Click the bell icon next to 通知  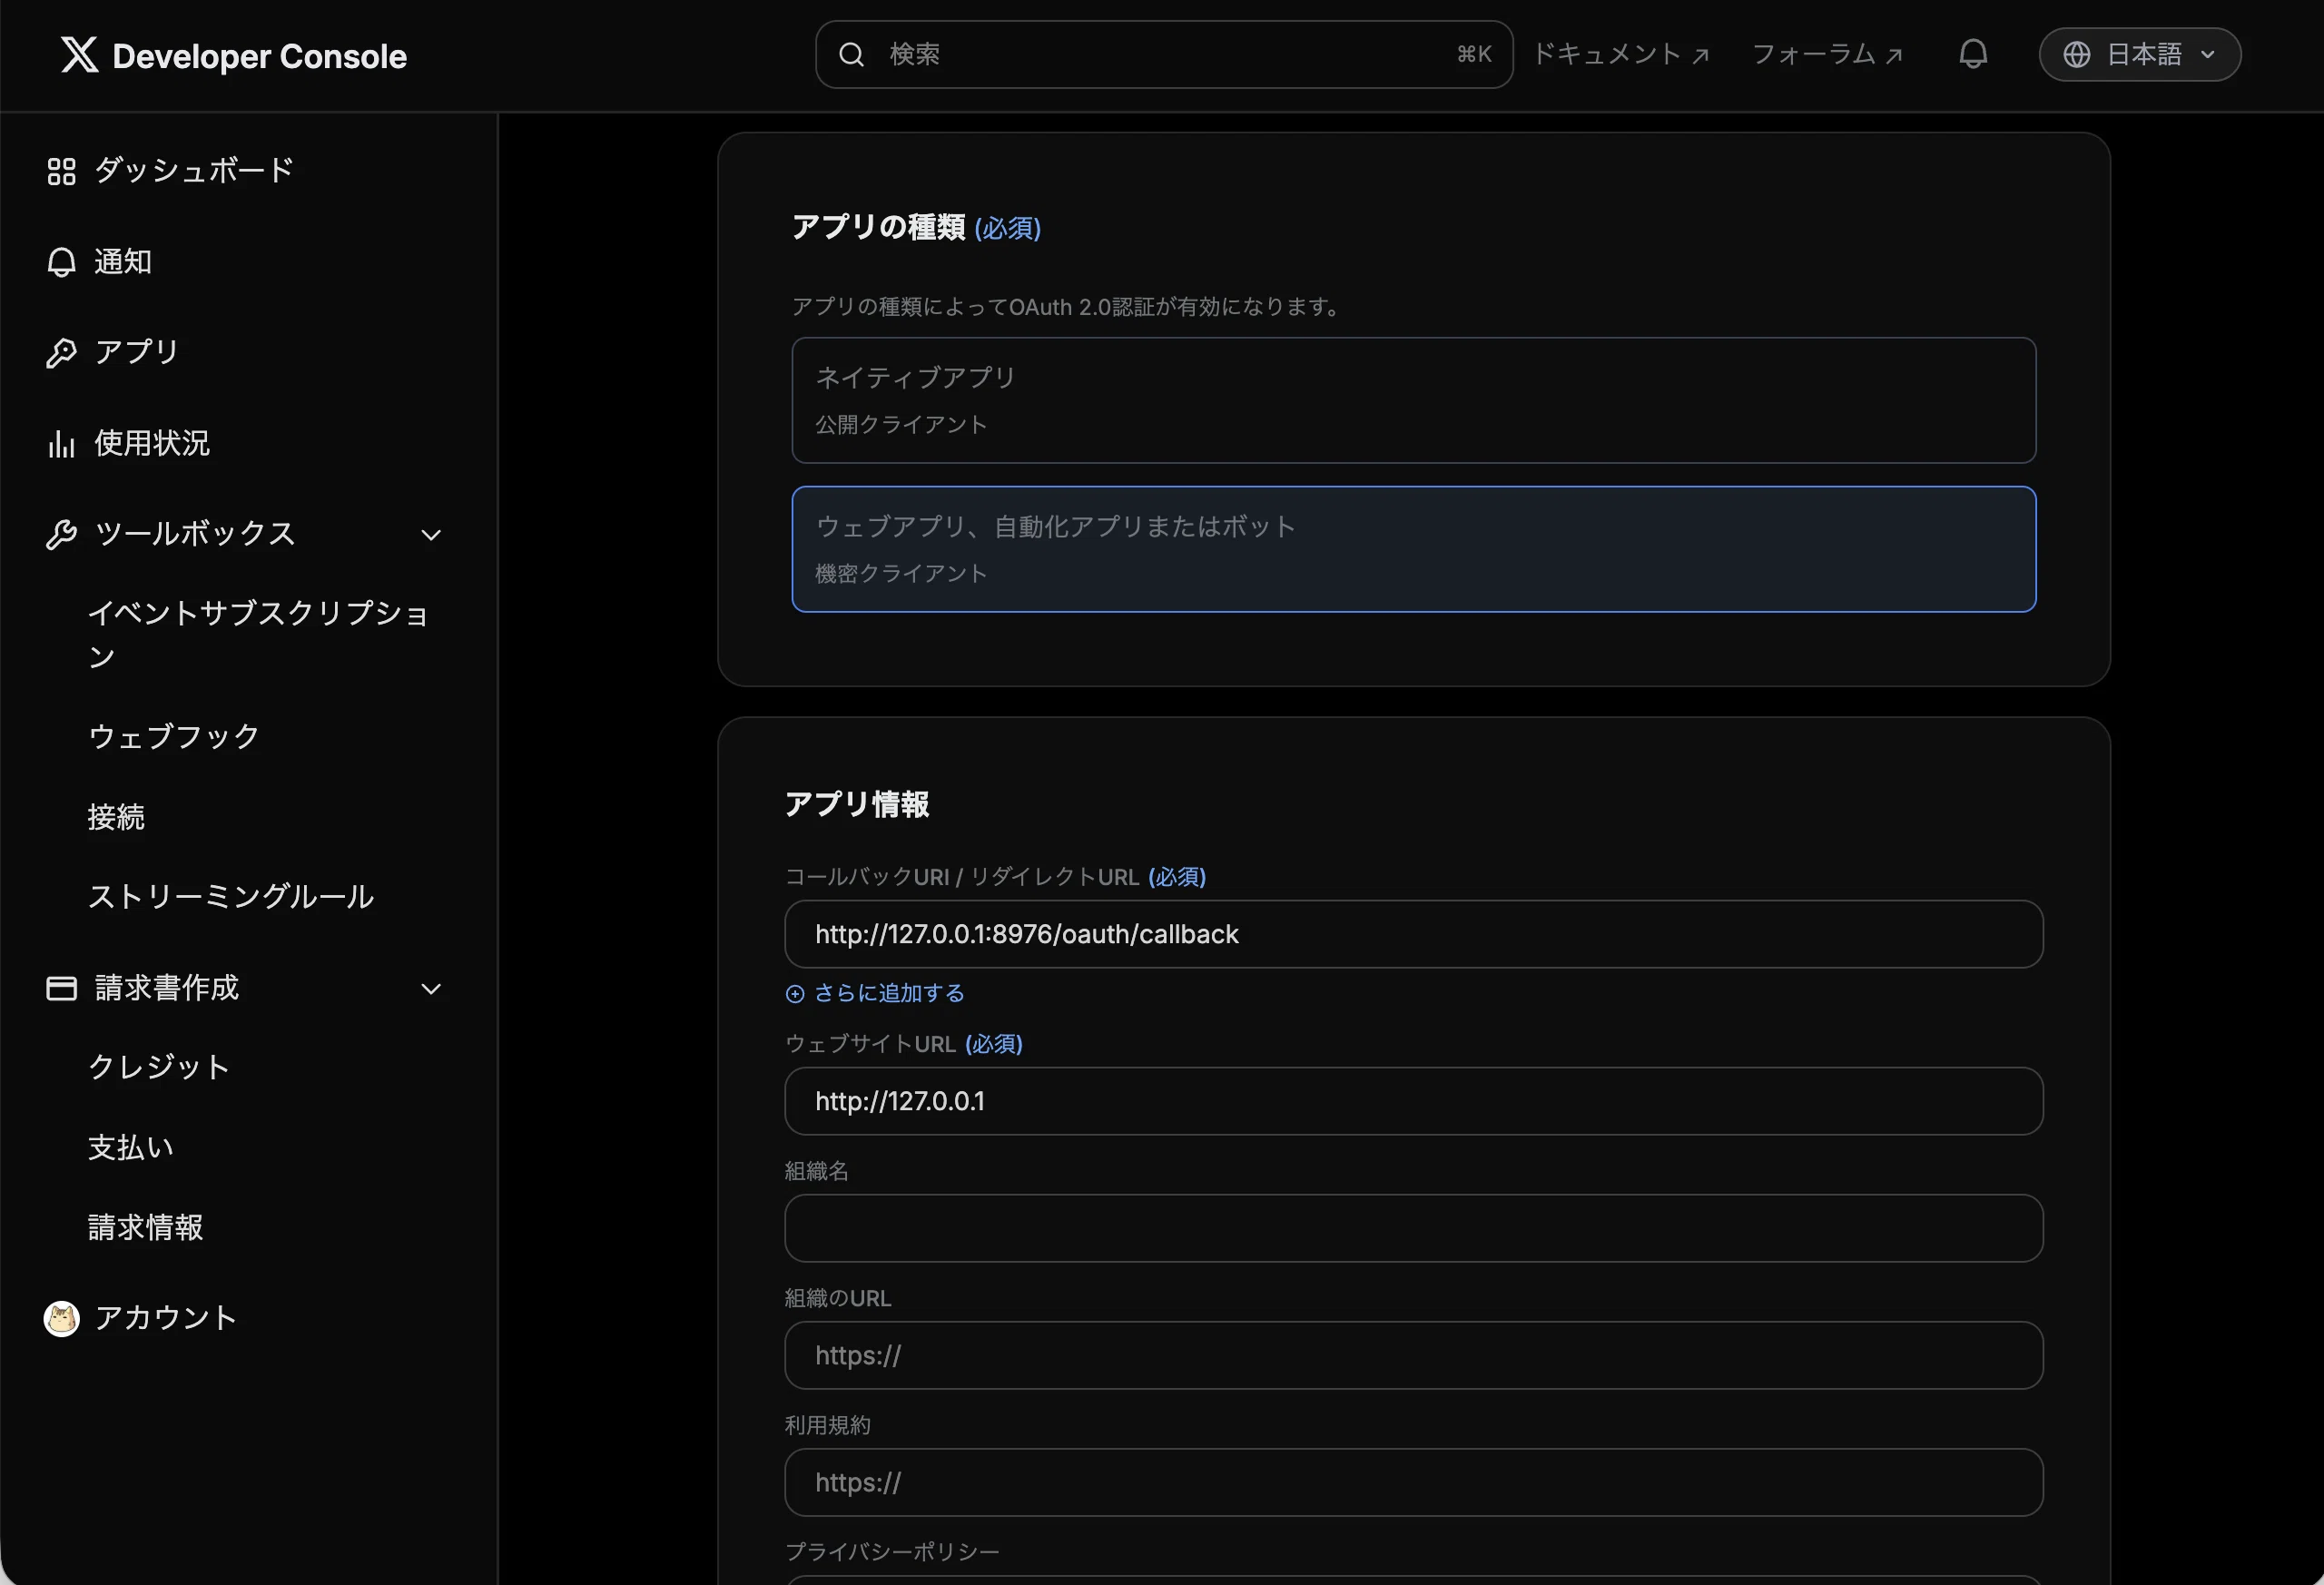(62, 262)
